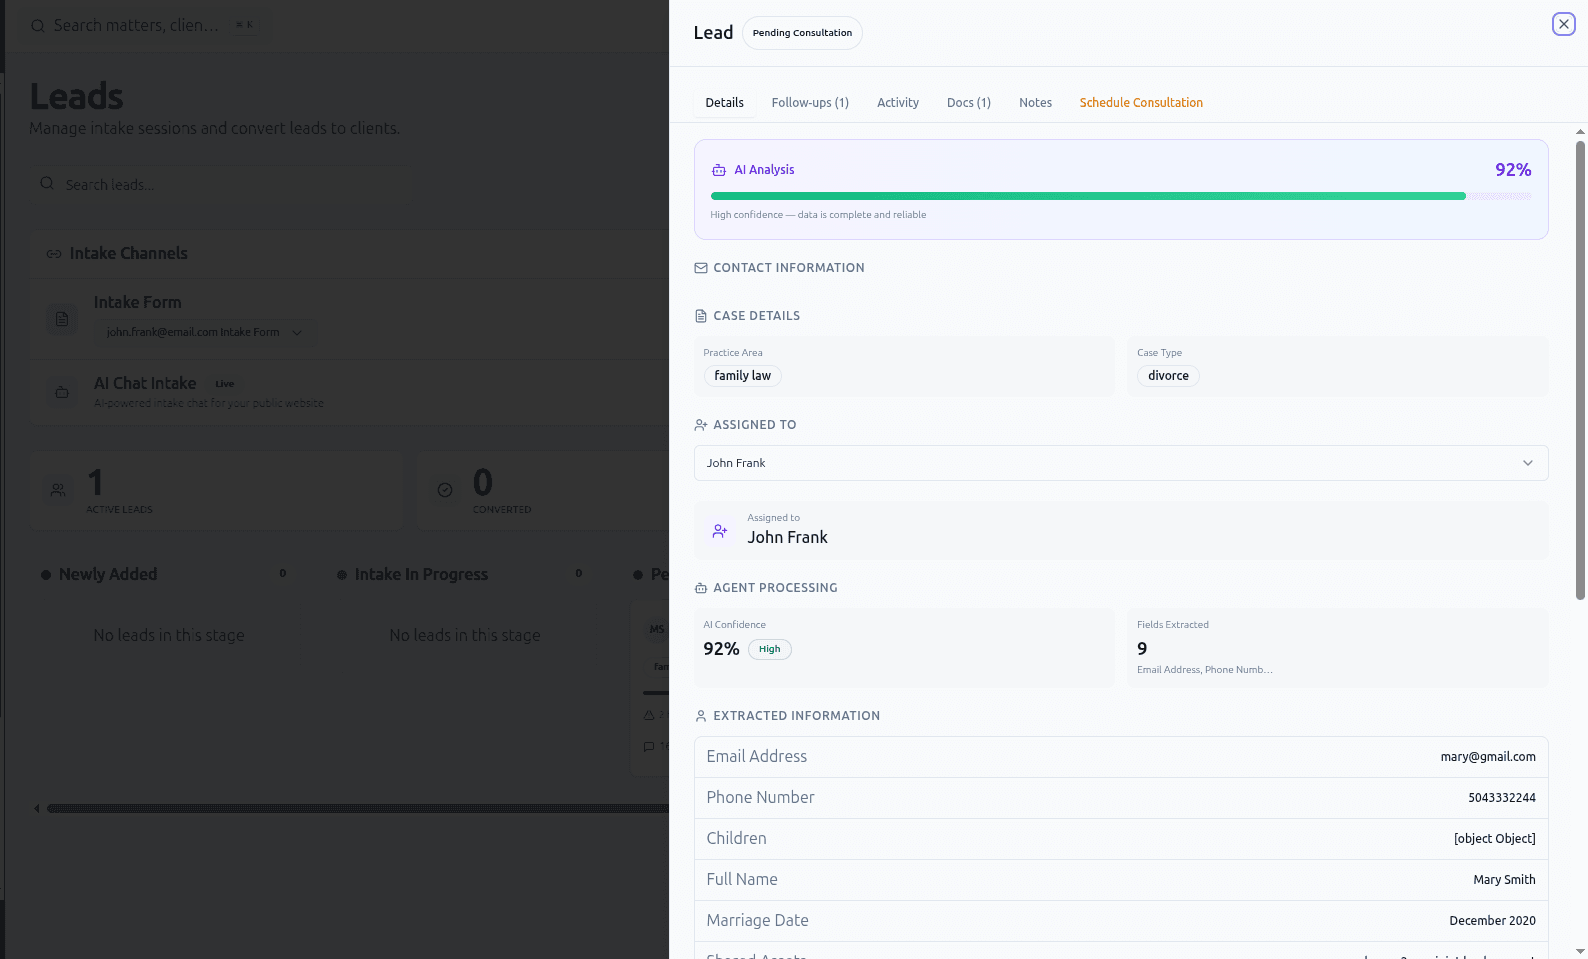Click the Search leads magnifier icon

[47, 184]
